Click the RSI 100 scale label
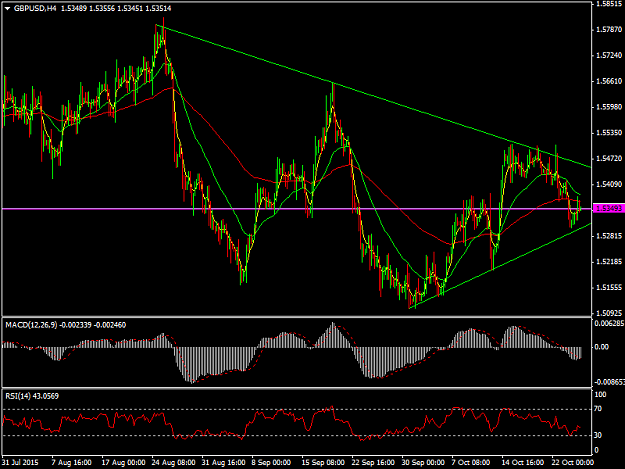The image size is (625, 469). [600, 394]
